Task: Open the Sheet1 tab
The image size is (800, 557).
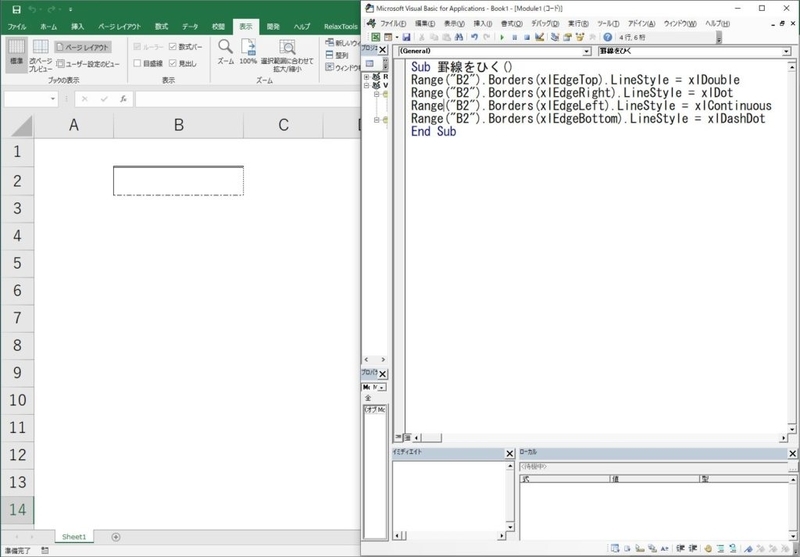Action: pos(74,537)
